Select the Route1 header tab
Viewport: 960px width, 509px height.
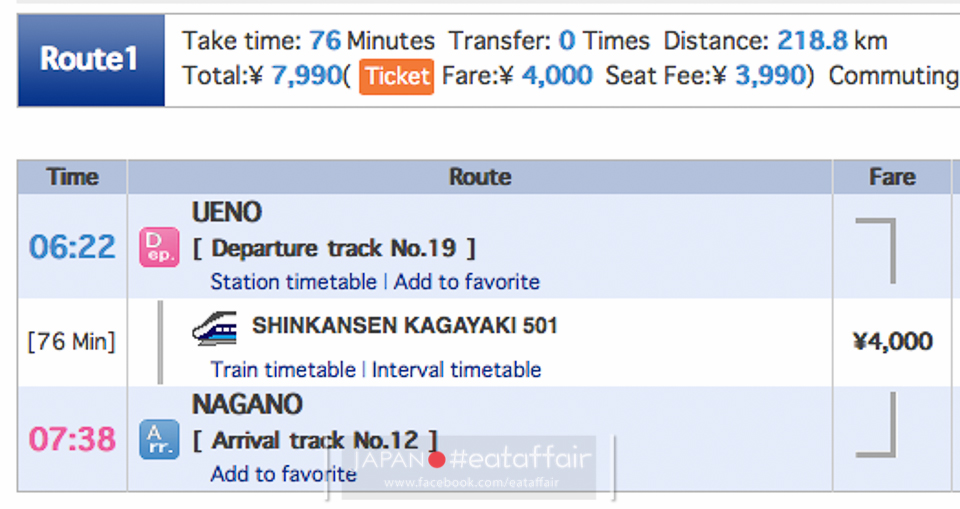[x=91, y=60]
